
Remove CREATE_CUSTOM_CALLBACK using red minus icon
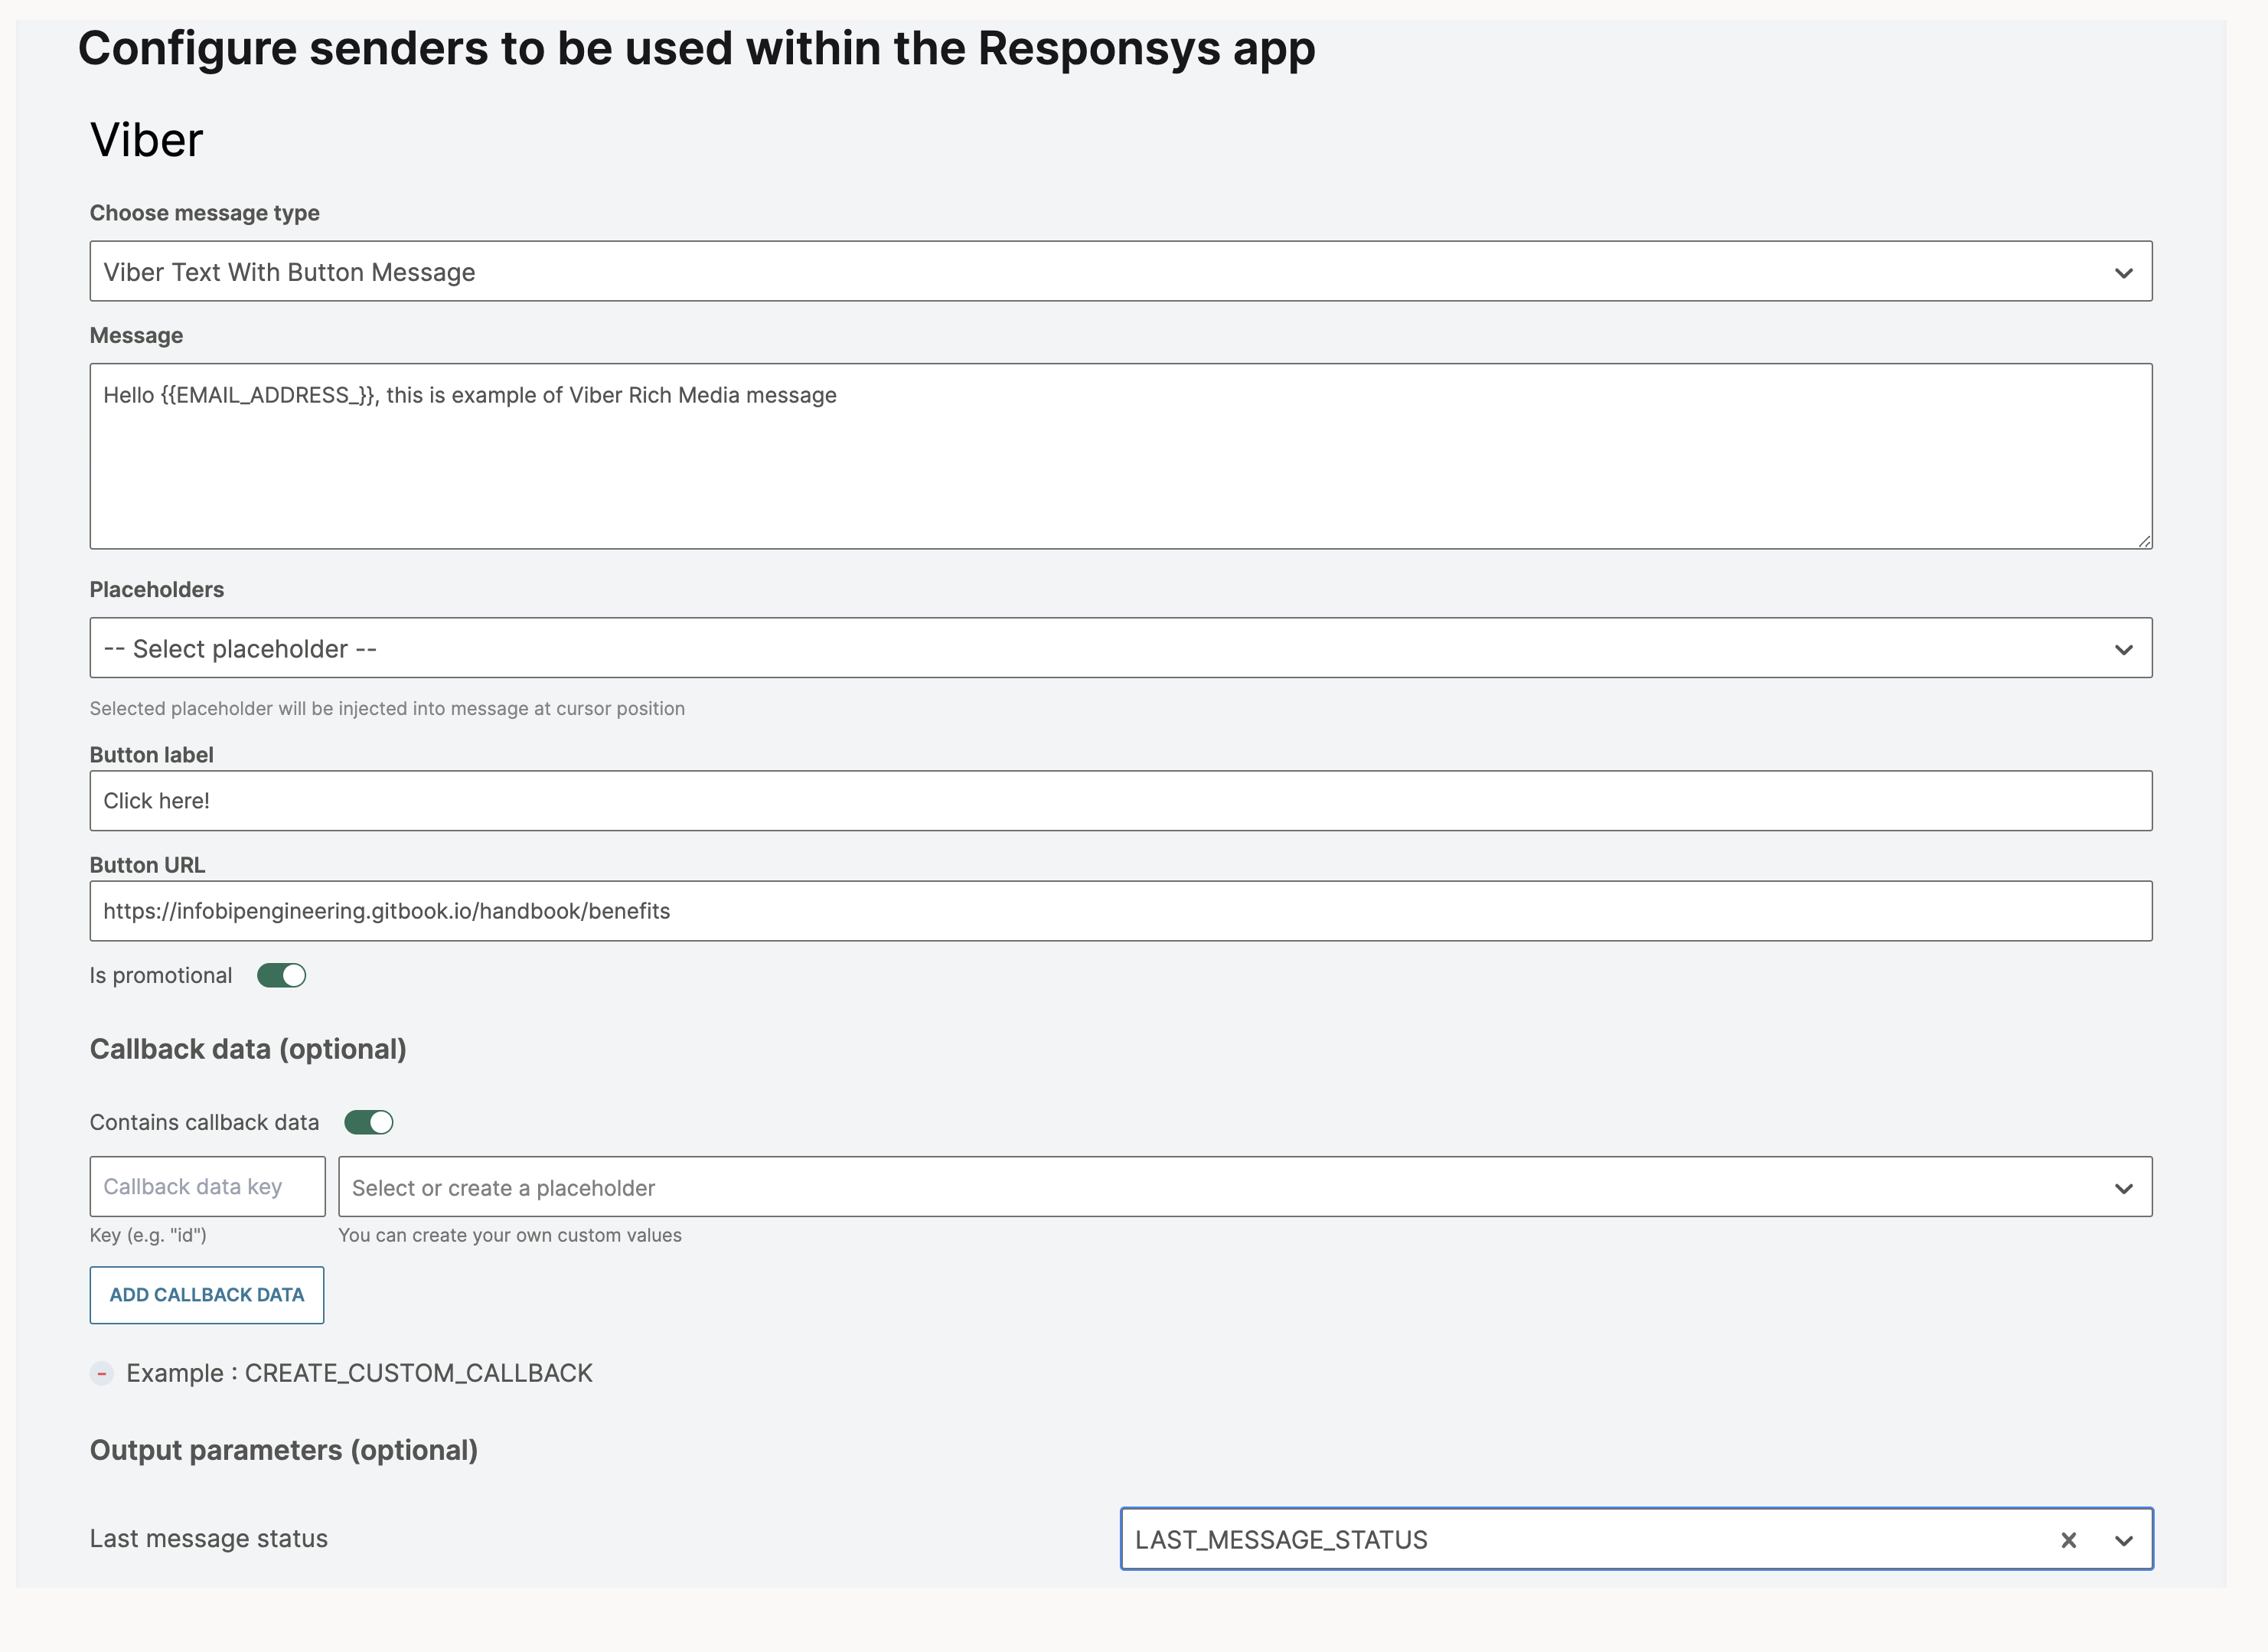click(101, 1373)
